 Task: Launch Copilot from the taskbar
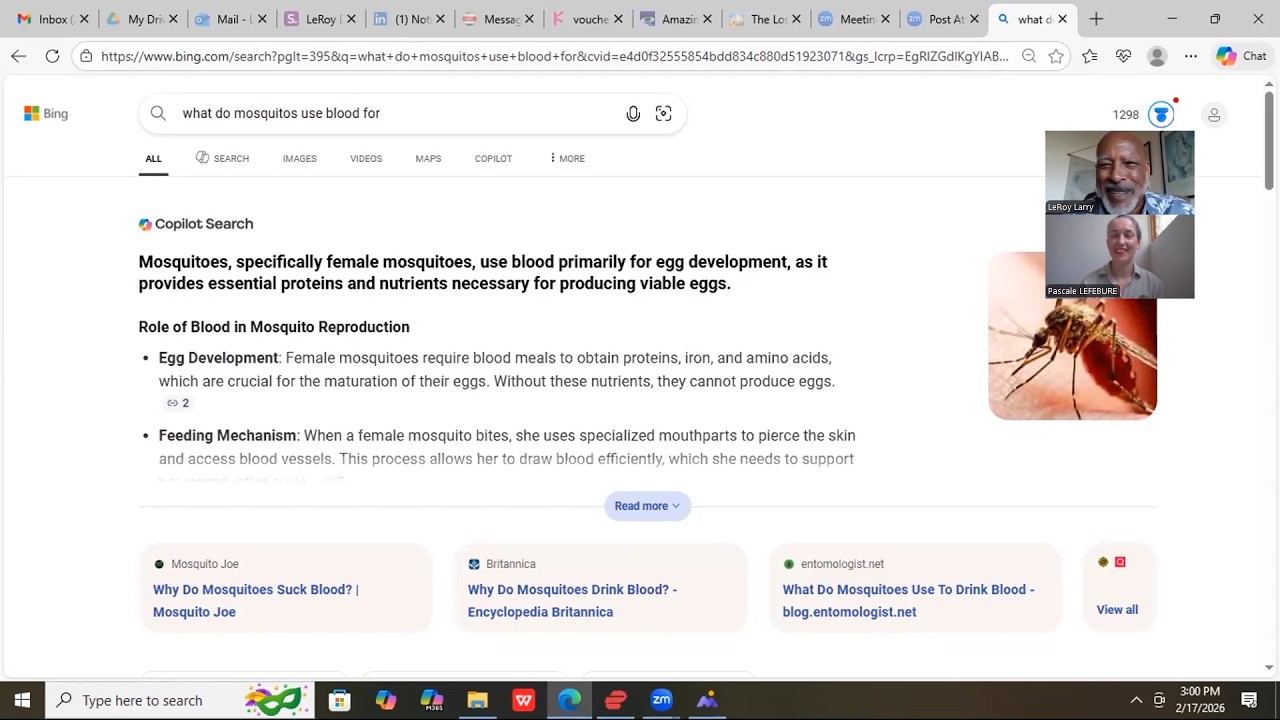pos(386,700)
